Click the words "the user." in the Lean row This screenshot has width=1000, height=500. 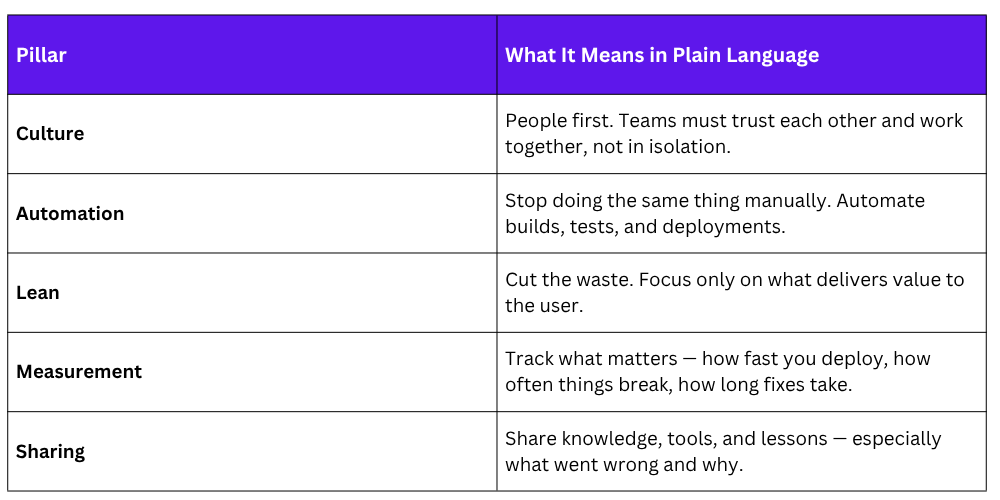tap(544, 306)
